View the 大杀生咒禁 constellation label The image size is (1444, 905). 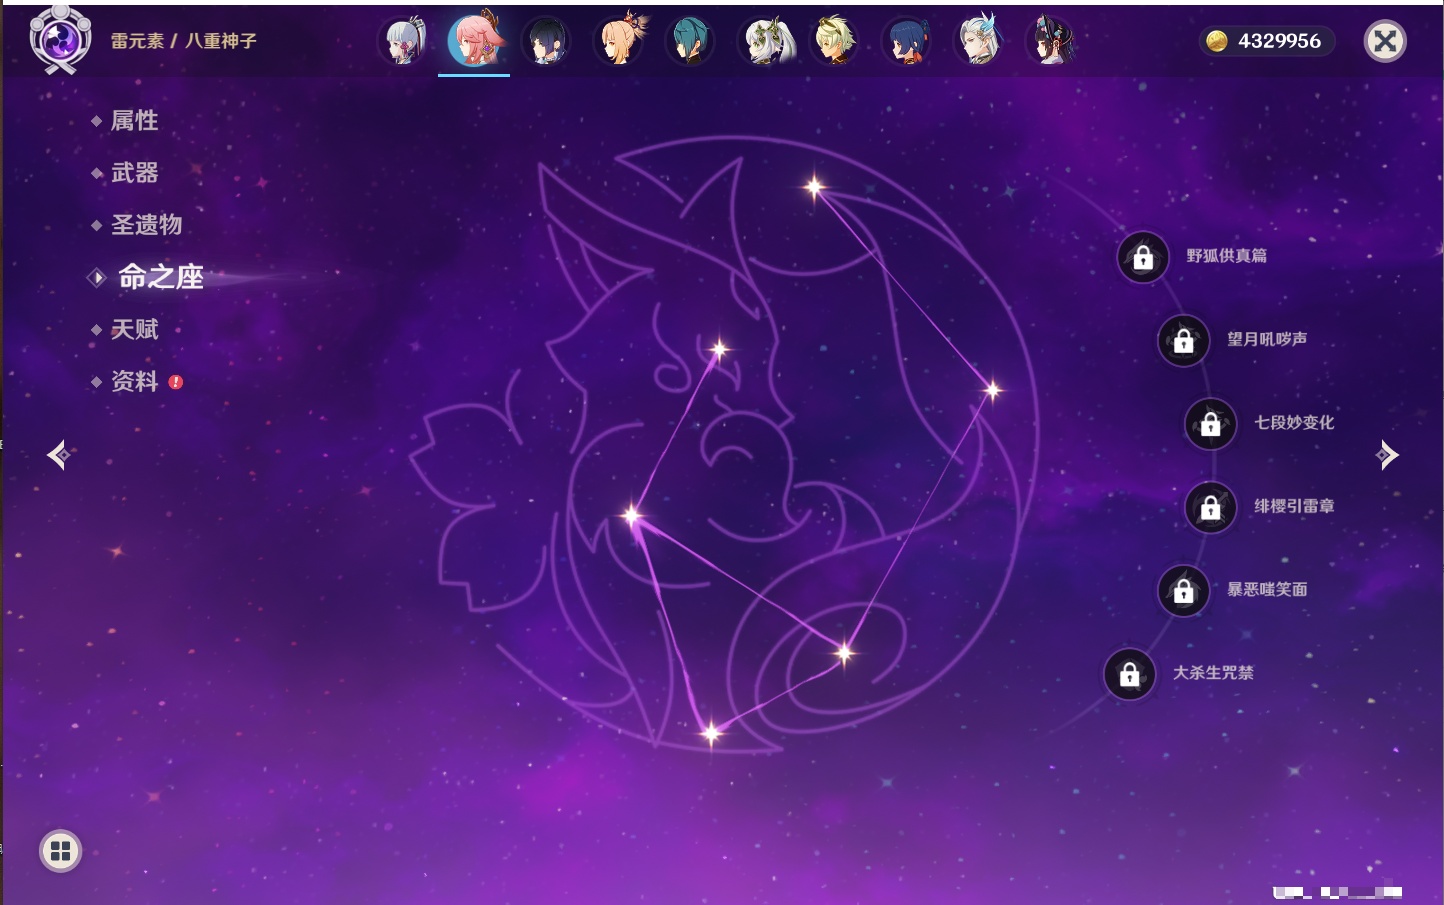tap(1213, 673)
